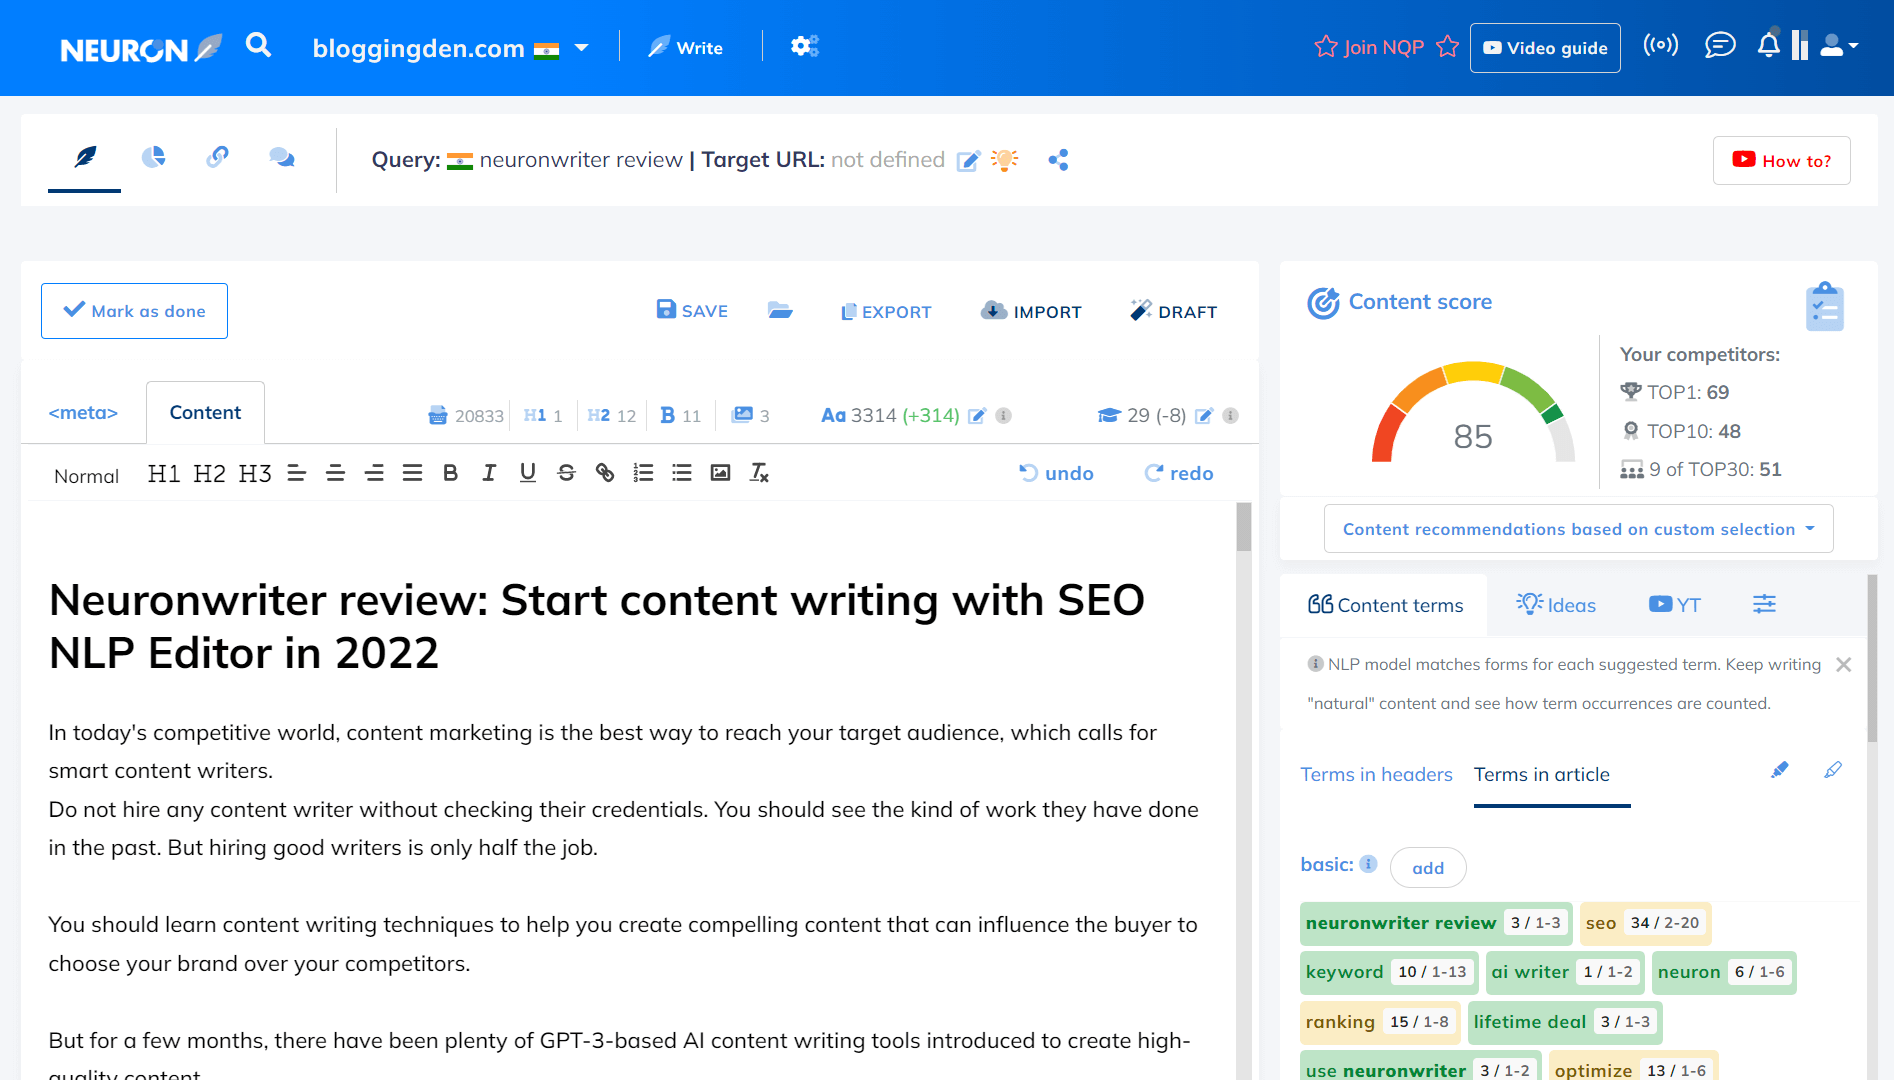
Task: Toggle bold formatting
Action: pyautogui.click(x=450, y=473)
